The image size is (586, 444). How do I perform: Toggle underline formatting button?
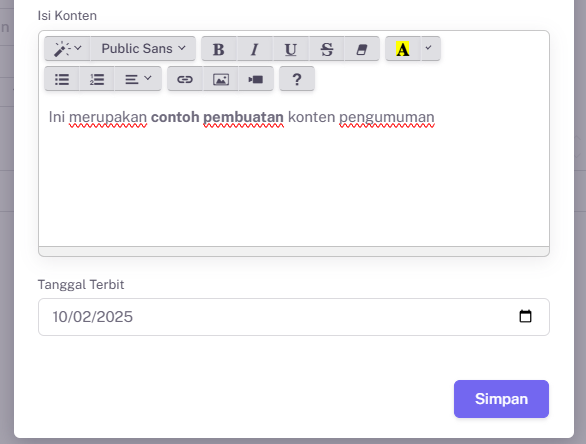coord(290,49)
